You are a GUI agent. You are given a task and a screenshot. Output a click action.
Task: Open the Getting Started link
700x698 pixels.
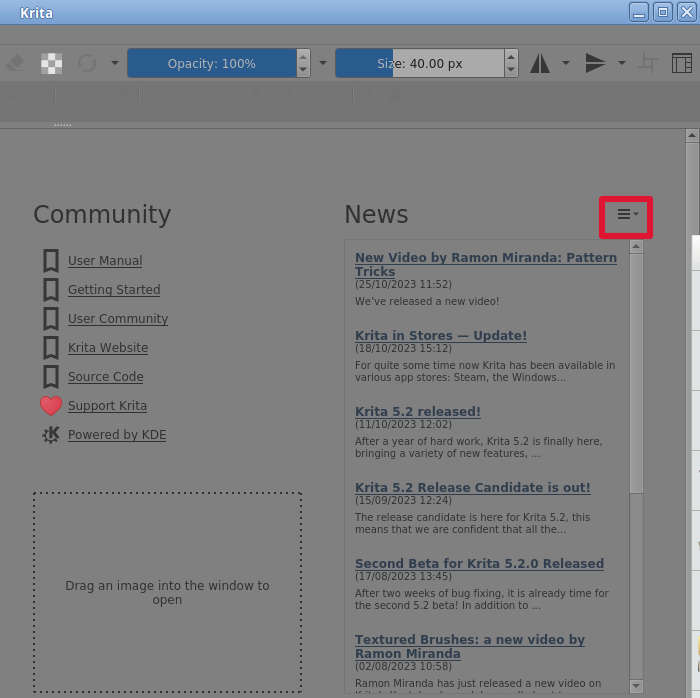[x=114, y=290]
